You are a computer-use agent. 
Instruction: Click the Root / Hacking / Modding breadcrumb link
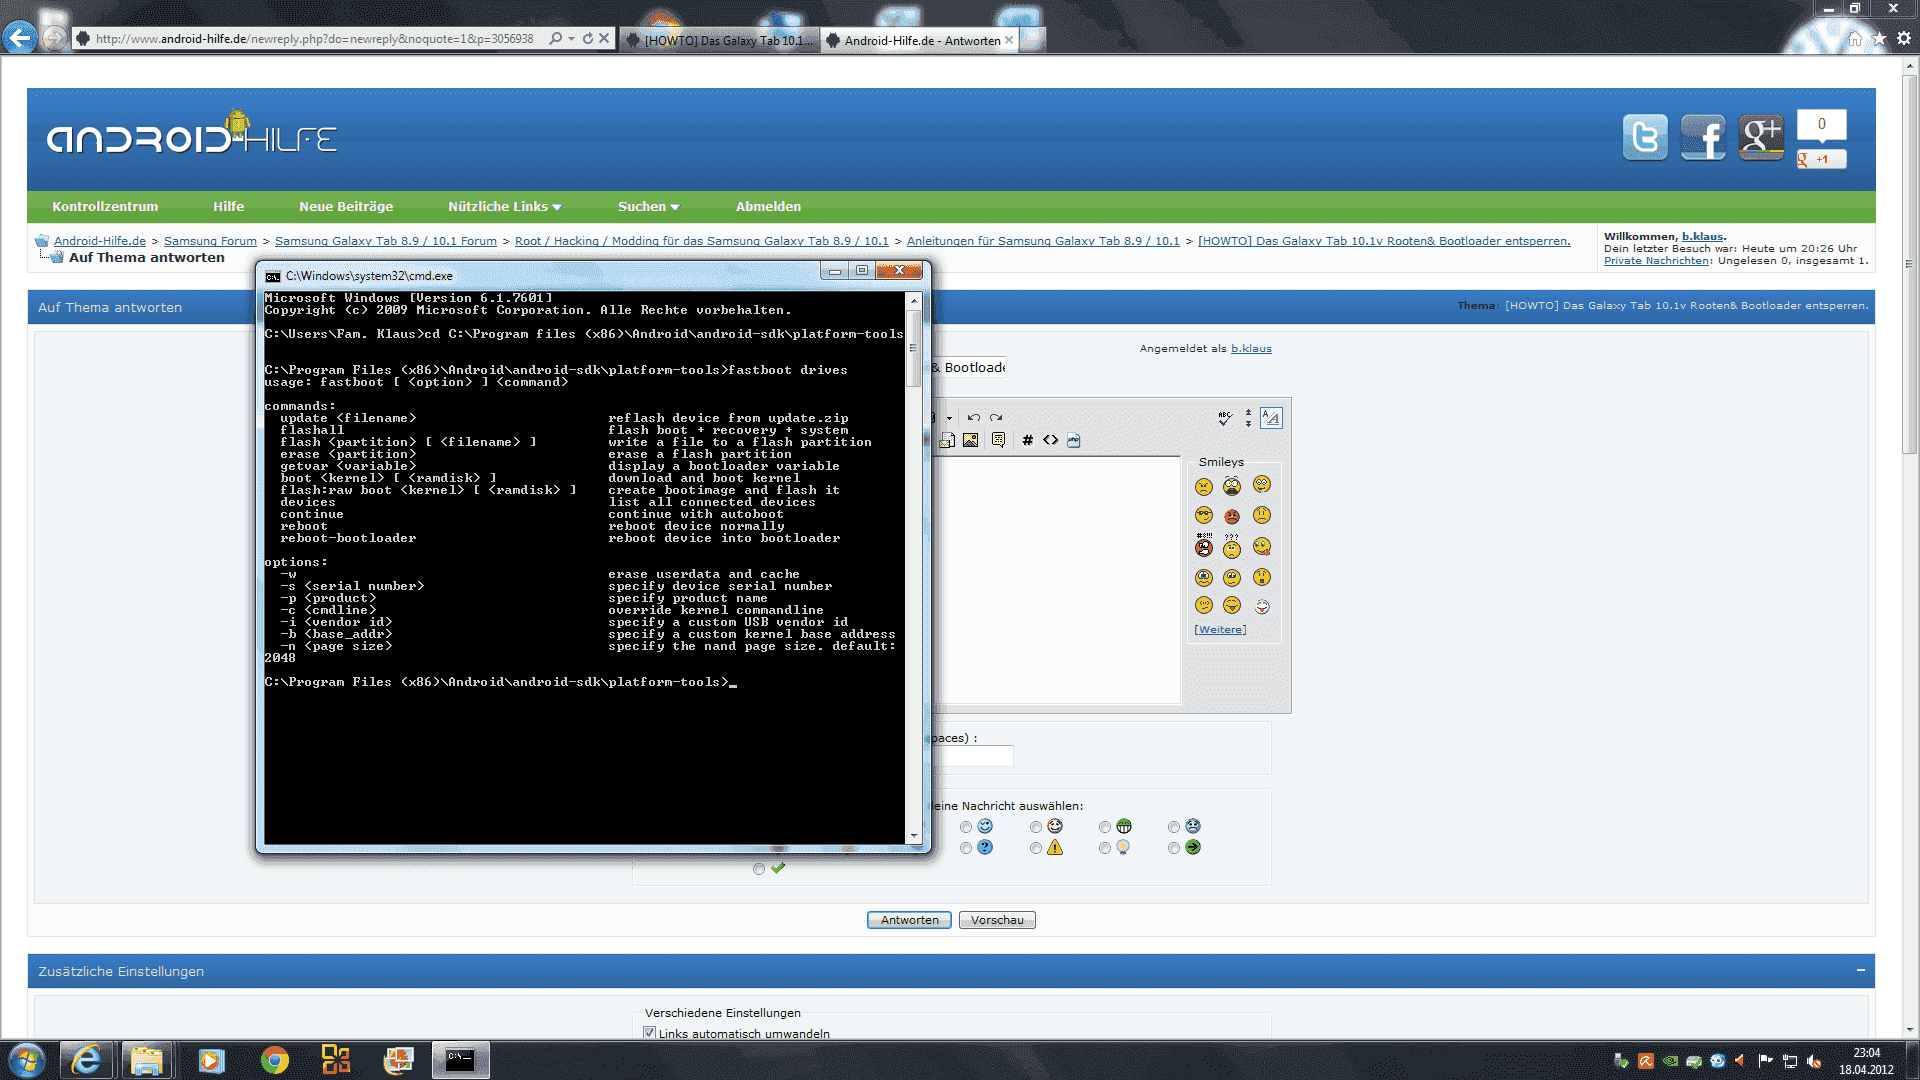(x=702, y=241)
